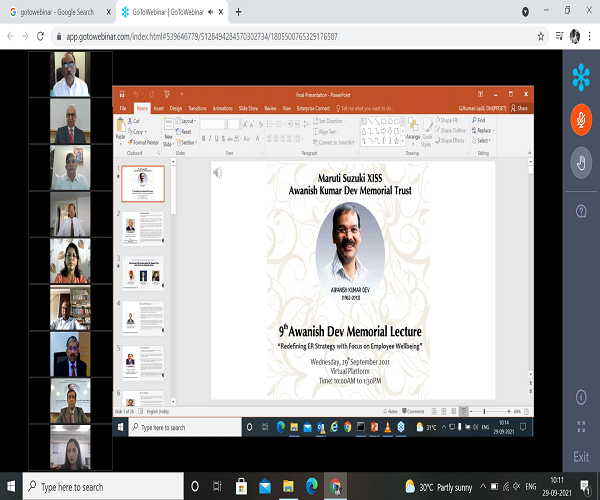Screen dimensions: 600x500
Task: Open weather widget 30°C Partly sunny
Action: coord(439,487)
